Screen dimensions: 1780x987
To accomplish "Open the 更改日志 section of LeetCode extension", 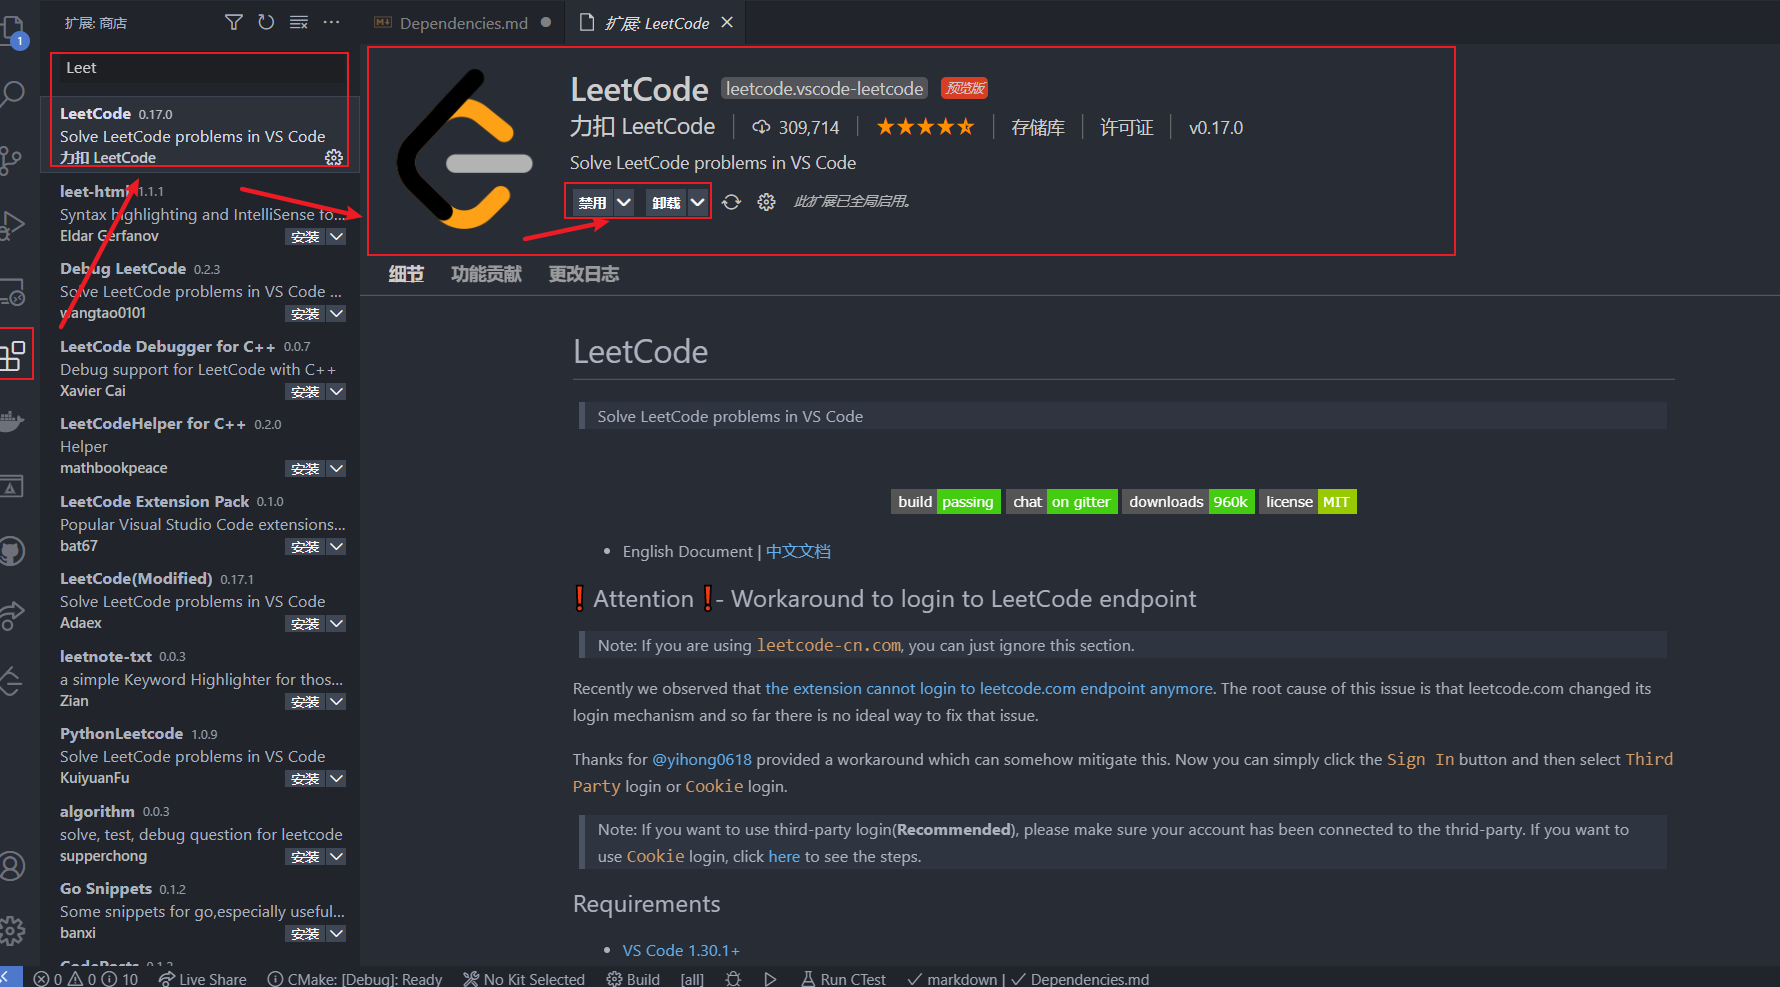I will point(584,273).
